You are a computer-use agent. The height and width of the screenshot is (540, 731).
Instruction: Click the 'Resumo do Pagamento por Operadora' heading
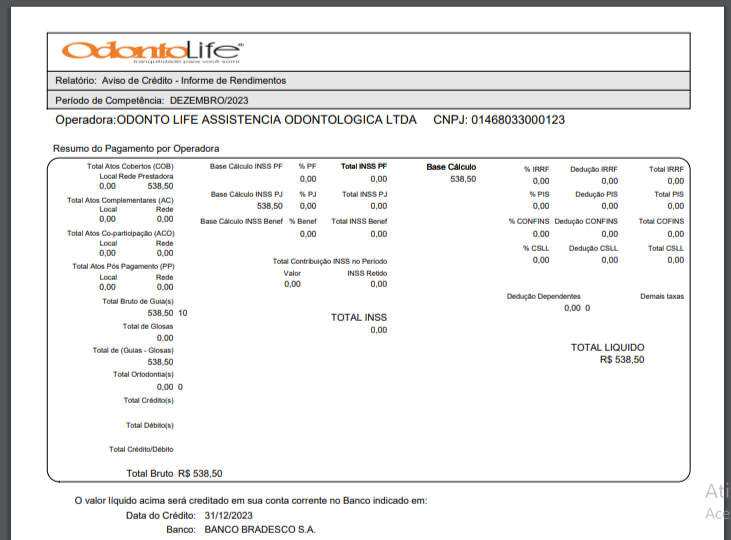136,149
